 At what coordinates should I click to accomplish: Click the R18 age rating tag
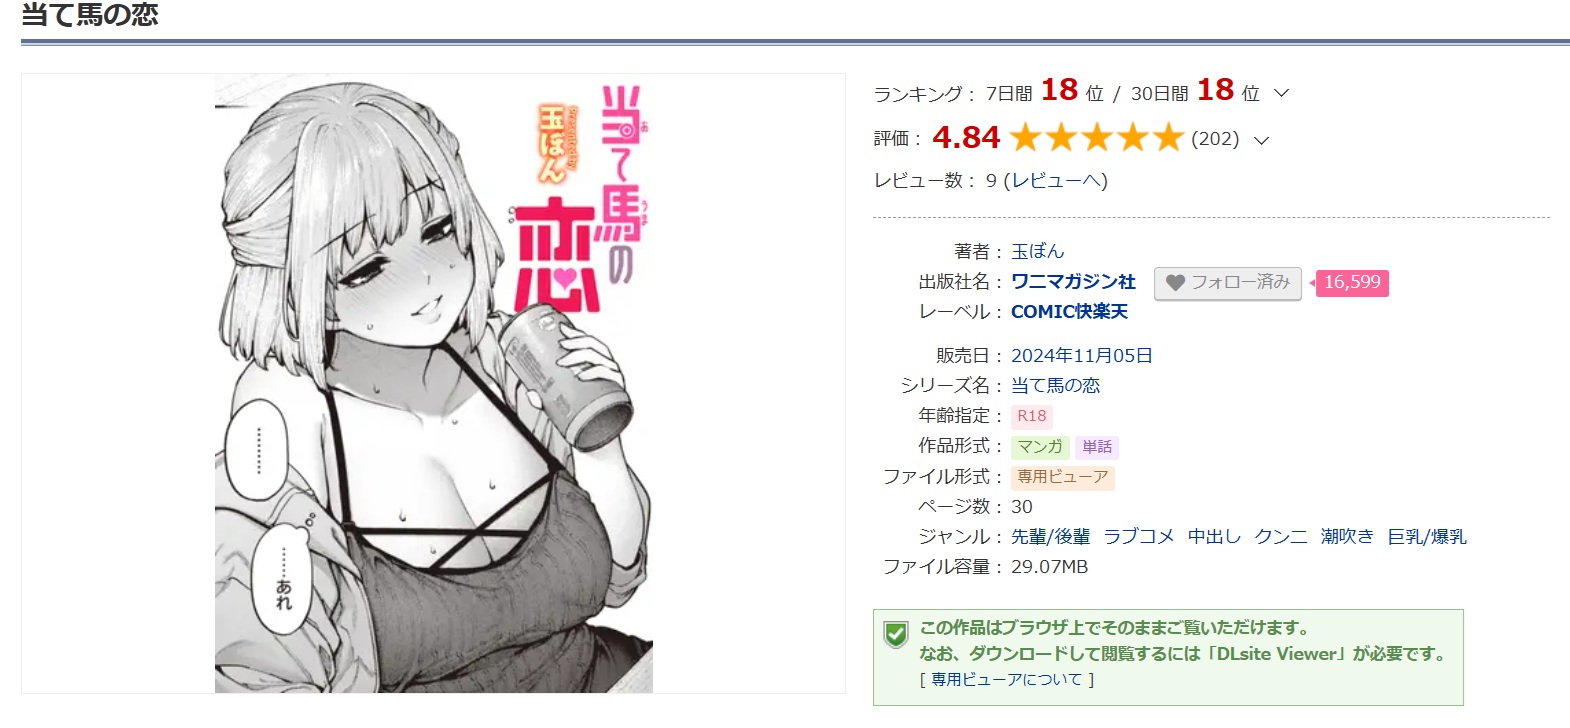point(1032,416)
